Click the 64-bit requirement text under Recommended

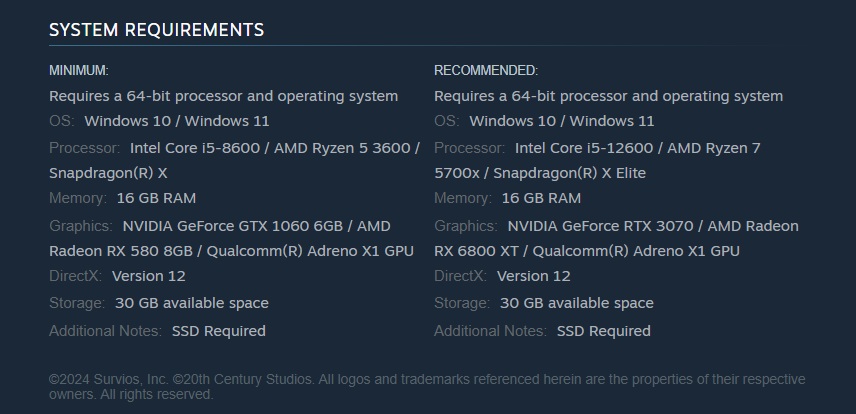608,96
